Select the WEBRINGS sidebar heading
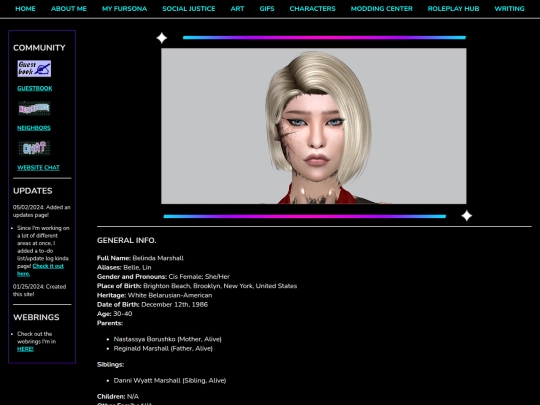The width and height of the screenshot is (540, 405). tap(36, 317)
